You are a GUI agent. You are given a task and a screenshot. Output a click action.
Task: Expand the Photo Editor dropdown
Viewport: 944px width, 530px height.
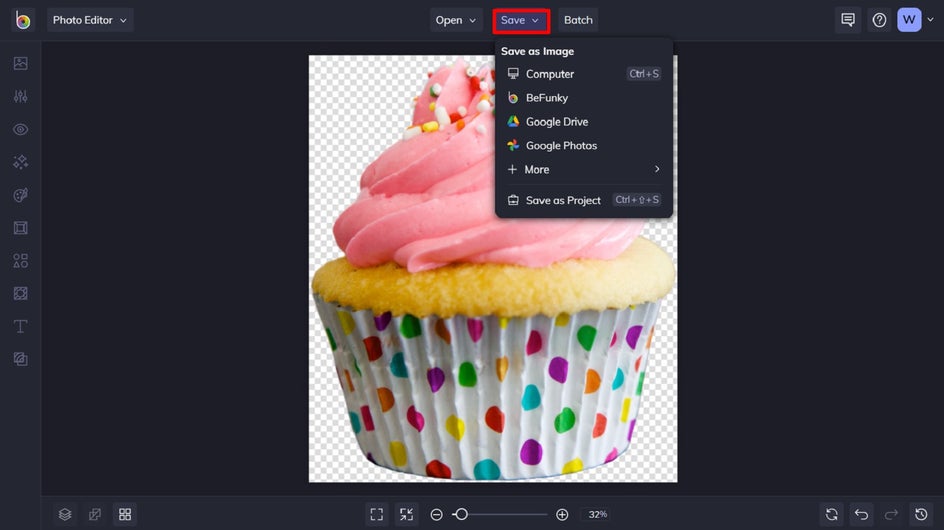90,20
